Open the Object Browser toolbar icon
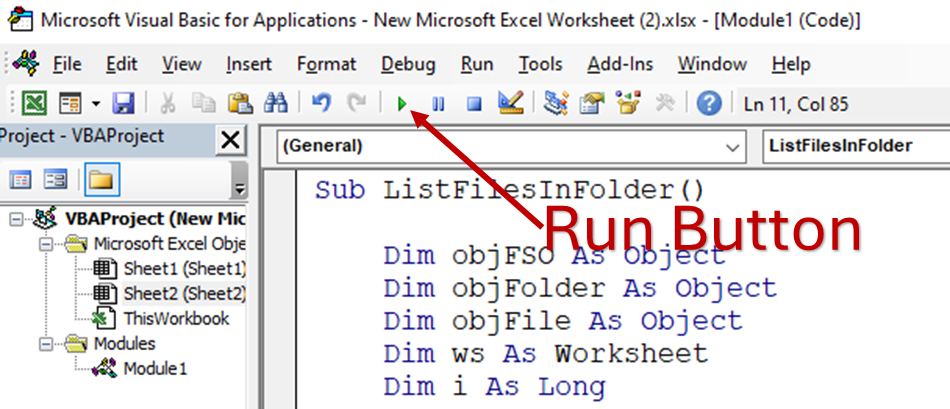 point(628,104)
